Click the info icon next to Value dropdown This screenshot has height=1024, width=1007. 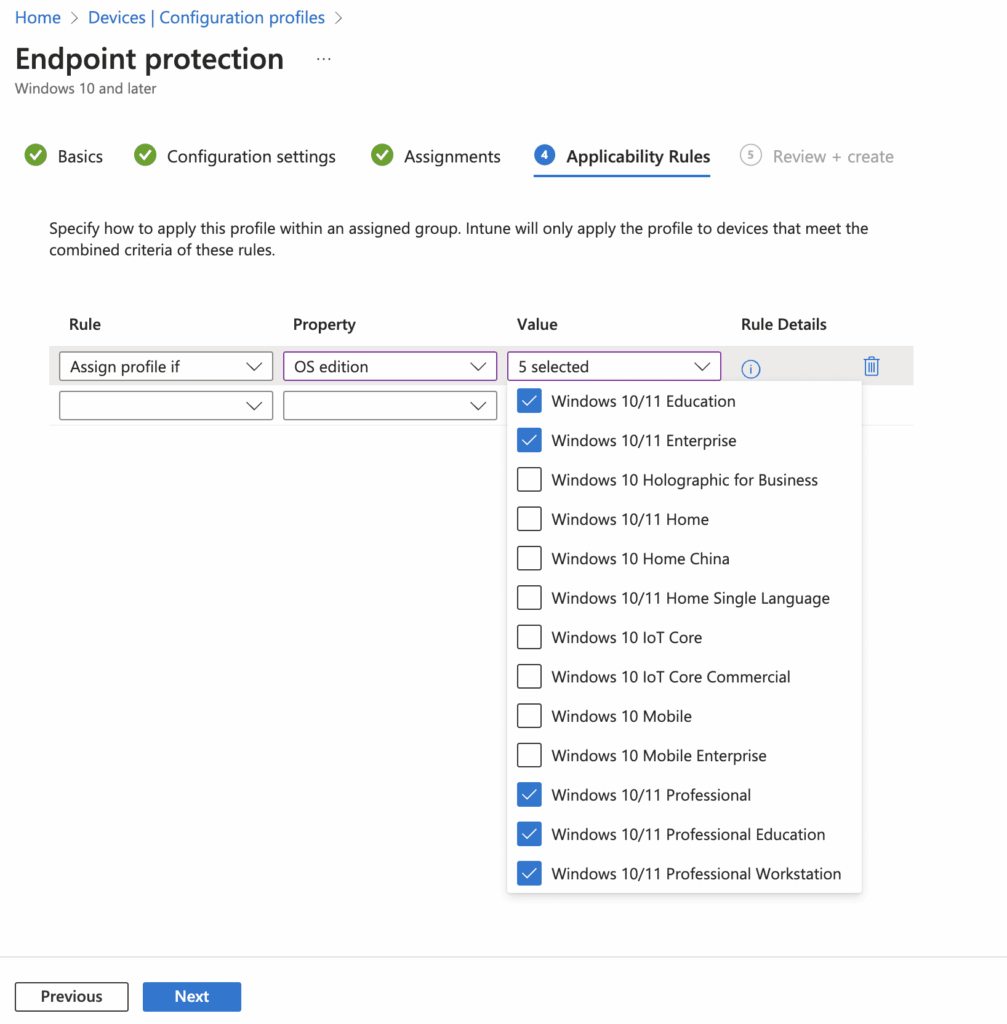pyautogui.click(x=751, y=369)
